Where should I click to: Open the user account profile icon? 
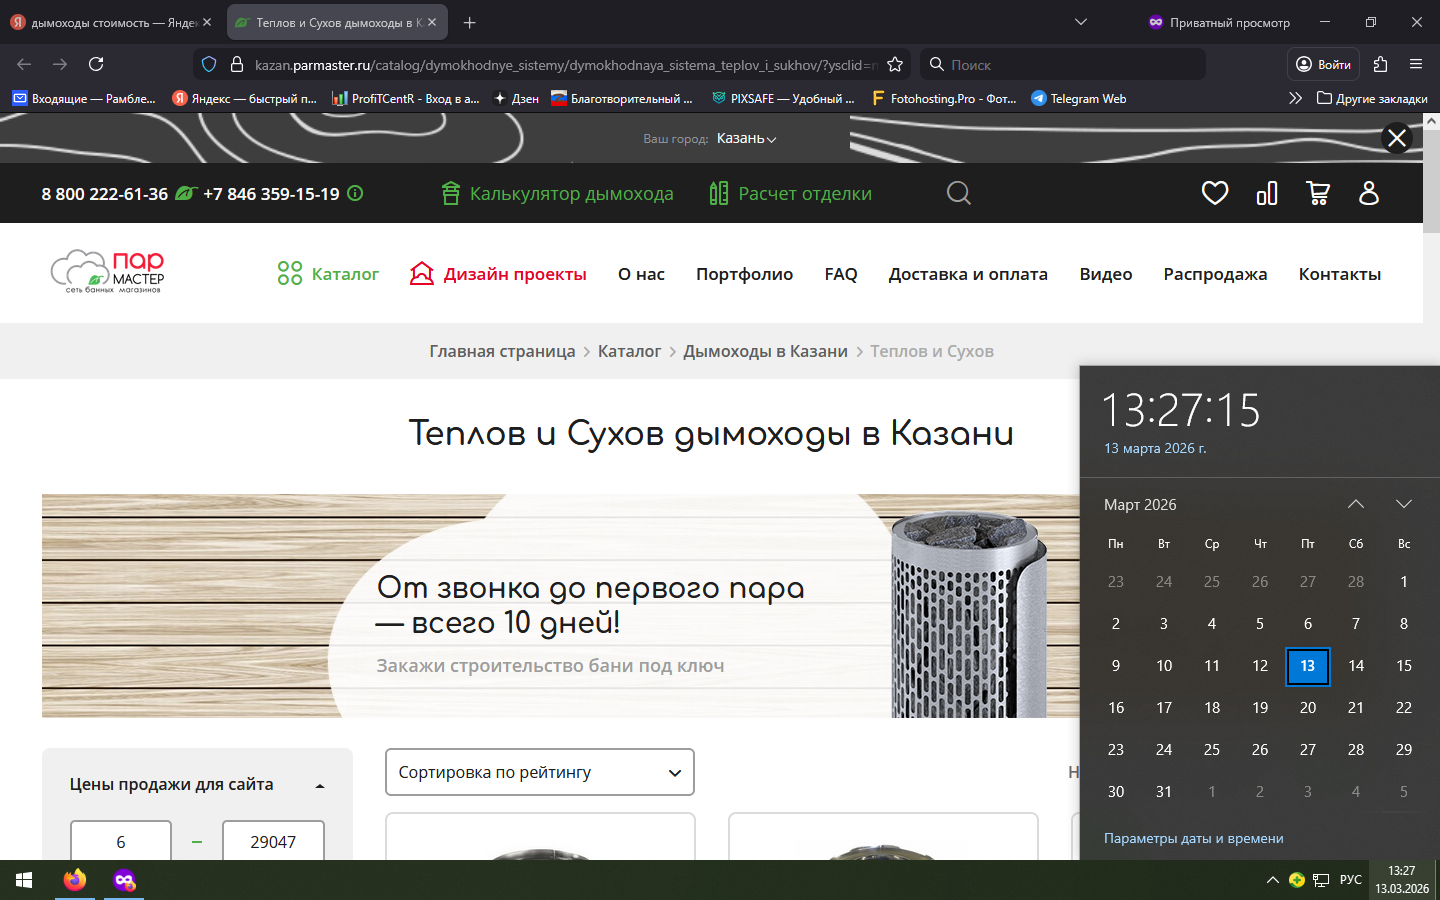[x=1369, y=193]
